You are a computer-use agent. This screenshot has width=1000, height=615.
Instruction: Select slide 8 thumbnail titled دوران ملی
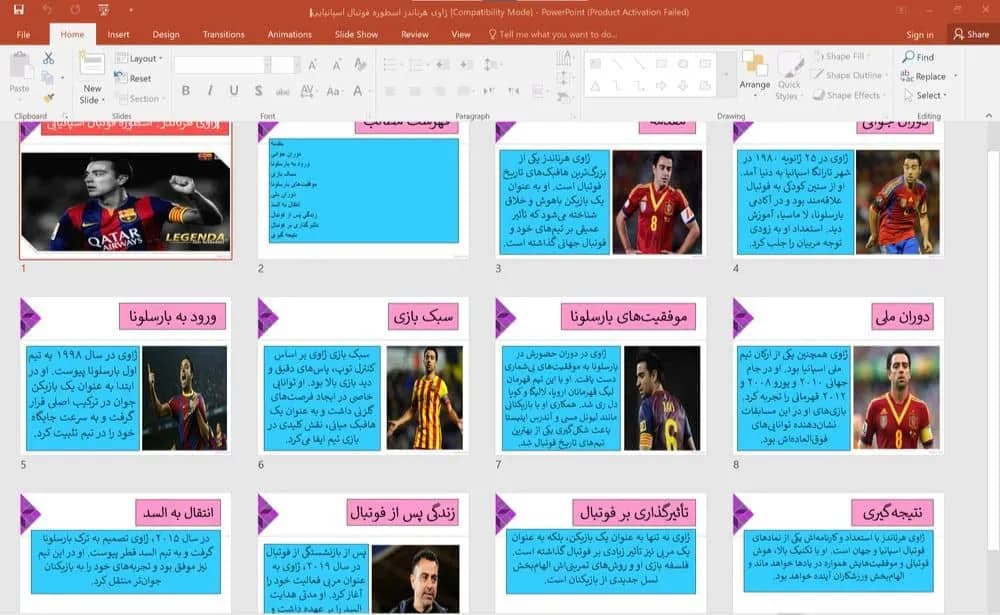pyautogui.click(x=838, y=376)
